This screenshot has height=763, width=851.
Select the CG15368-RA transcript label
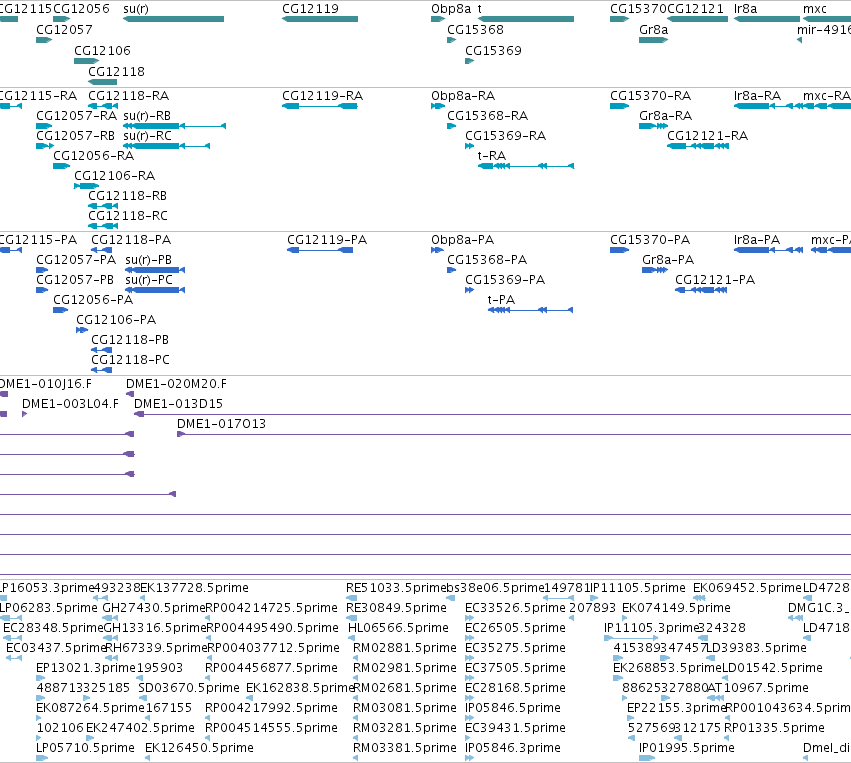click(487, 116)
